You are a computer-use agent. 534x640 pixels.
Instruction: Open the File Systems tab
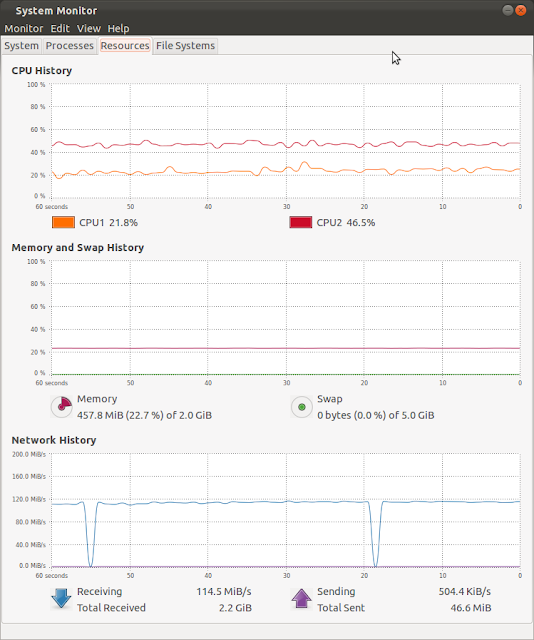[x=185, y=46]
